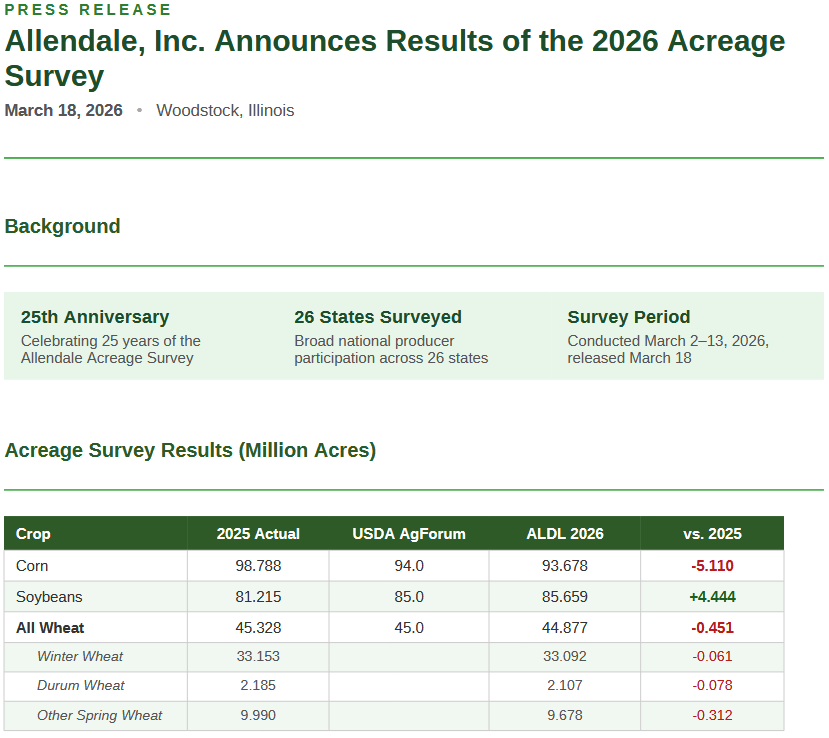Click All Wheat change value -0.451
Image resolution: width=829 pixels, height=738 pixels.
[x=712, y=628]
